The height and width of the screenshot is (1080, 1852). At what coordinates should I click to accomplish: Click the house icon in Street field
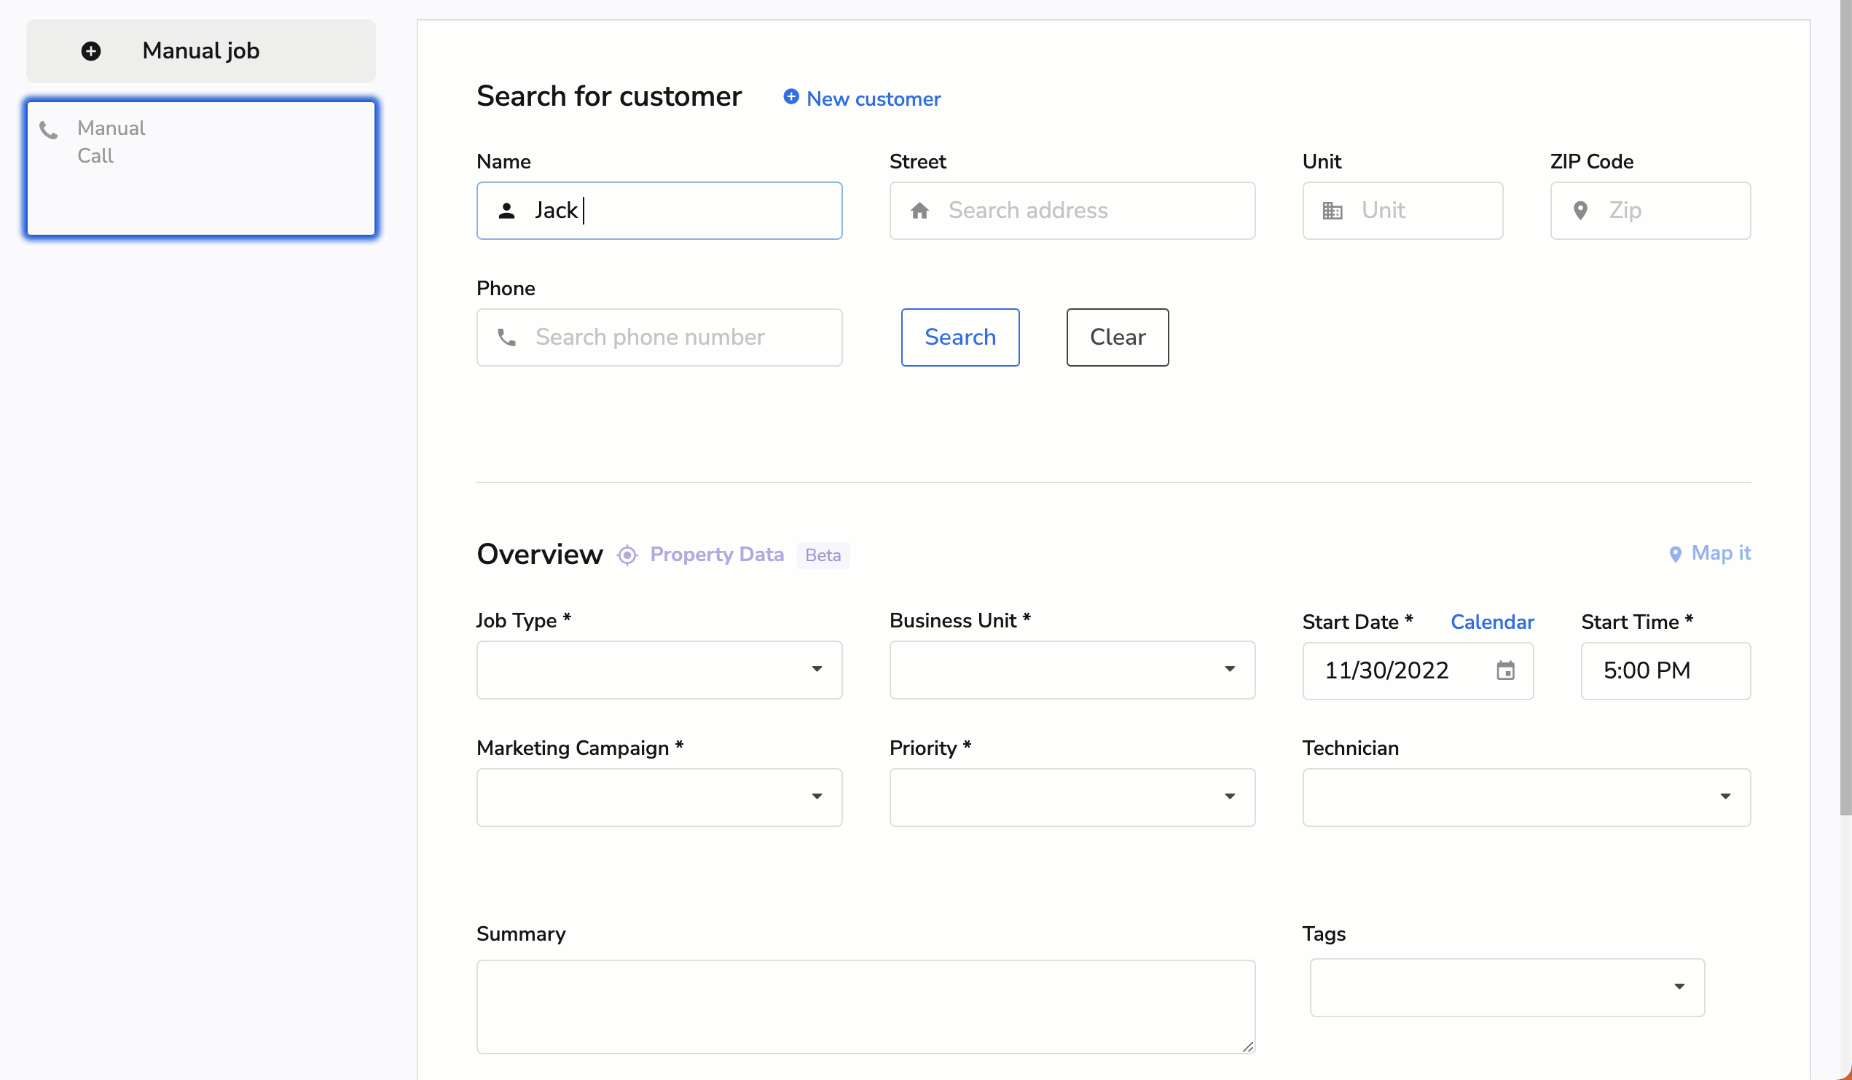(920, 211)
